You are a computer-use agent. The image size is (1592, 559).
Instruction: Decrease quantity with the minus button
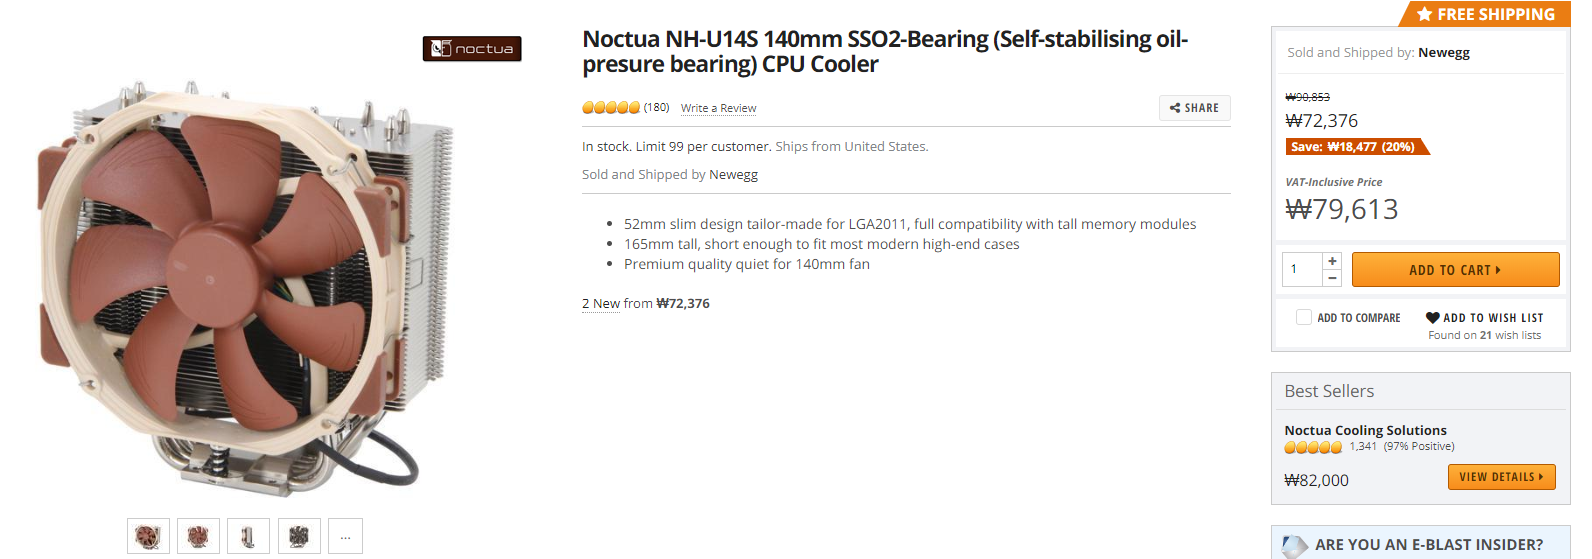click(x=1332, y=278)
